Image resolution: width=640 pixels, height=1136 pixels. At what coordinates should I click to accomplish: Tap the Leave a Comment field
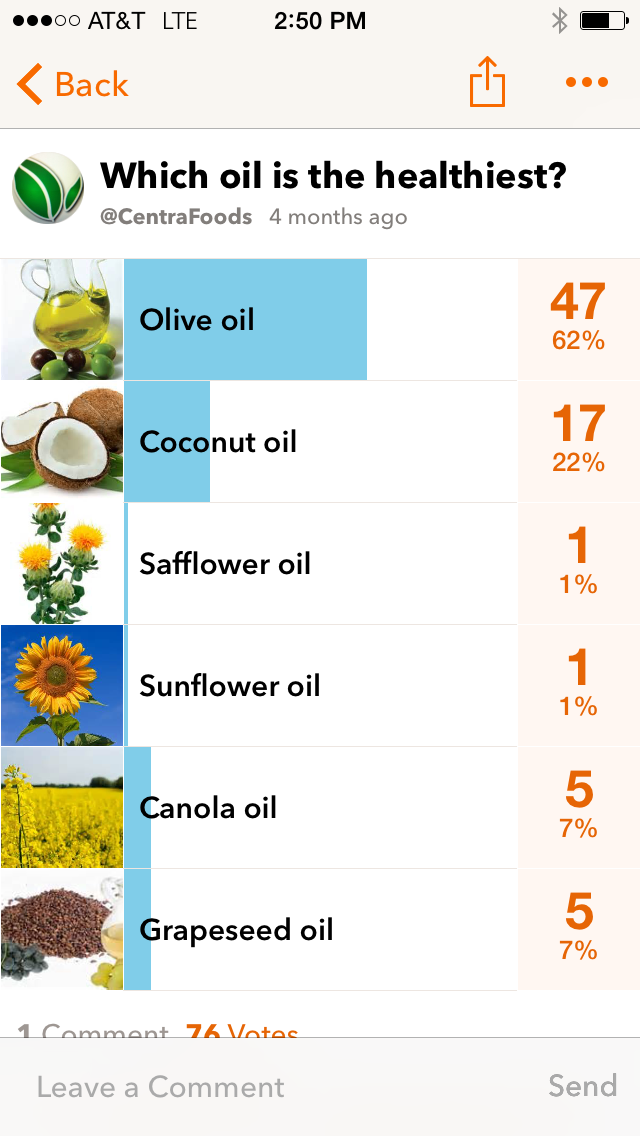pos(160,1087)
